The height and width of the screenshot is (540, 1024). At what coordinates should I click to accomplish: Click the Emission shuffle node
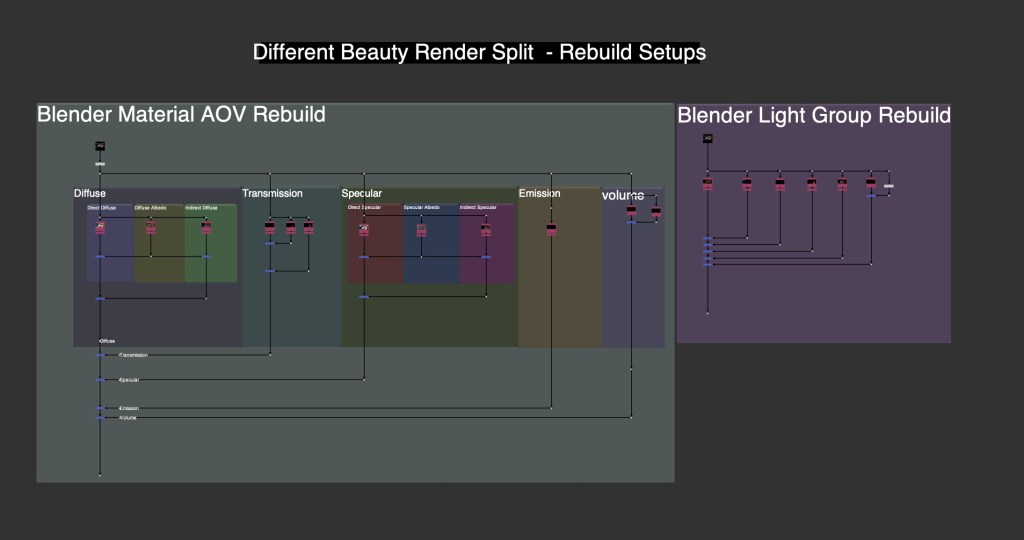(x=551, y=229)
